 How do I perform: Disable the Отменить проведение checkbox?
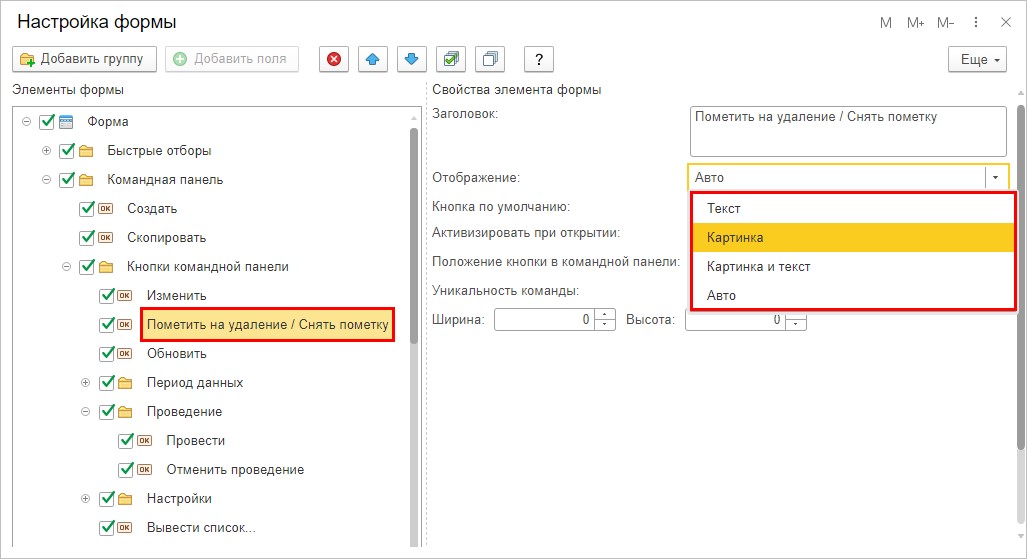pyautogui.click(x=126, y=469)
